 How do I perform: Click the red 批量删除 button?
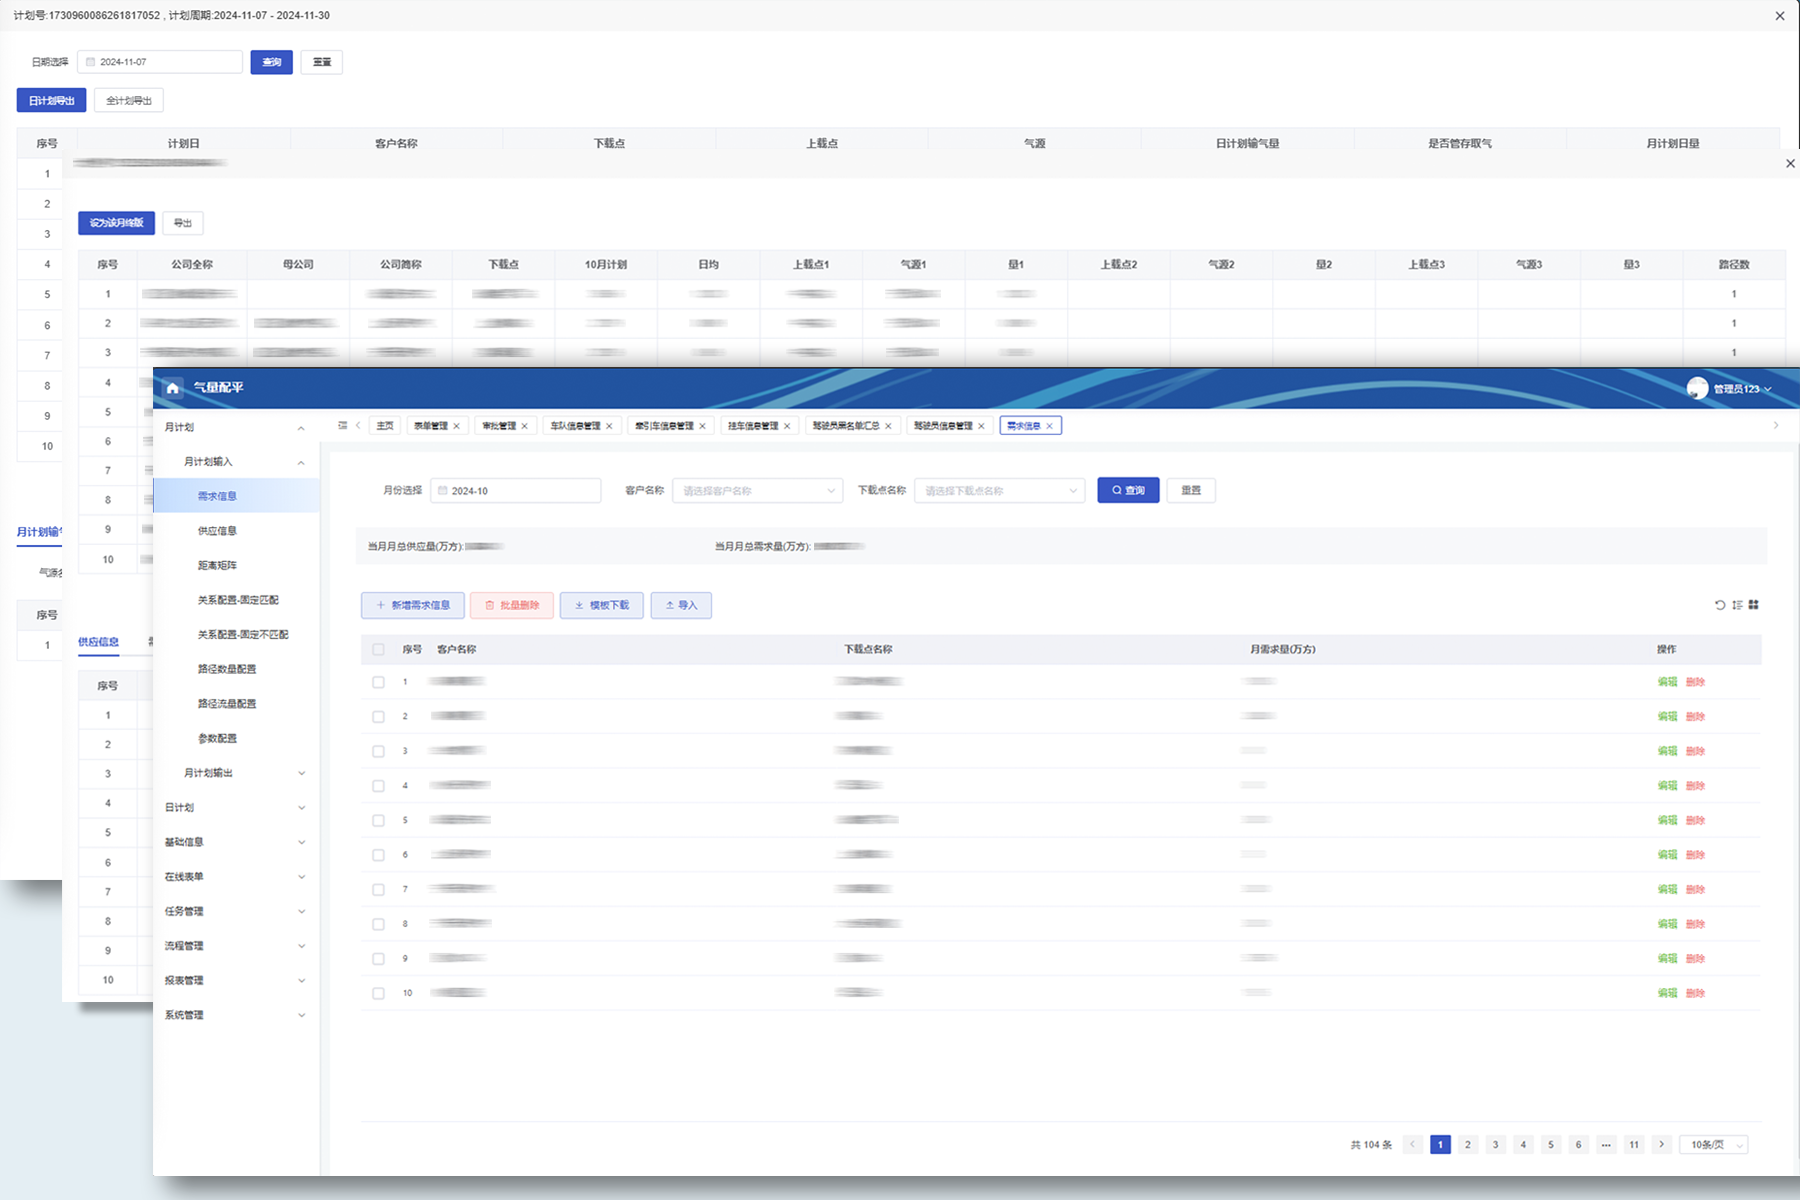point(512,605)
